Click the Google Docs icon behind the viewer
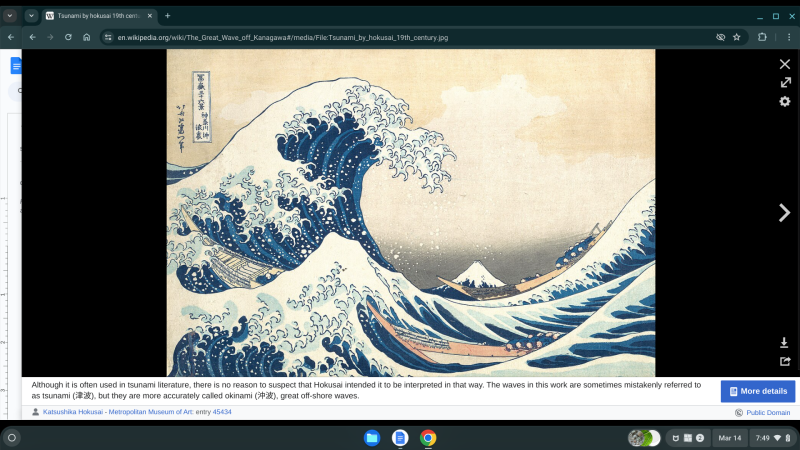The height and width of the screenshot is (450, 800). (x=16, y=66)
